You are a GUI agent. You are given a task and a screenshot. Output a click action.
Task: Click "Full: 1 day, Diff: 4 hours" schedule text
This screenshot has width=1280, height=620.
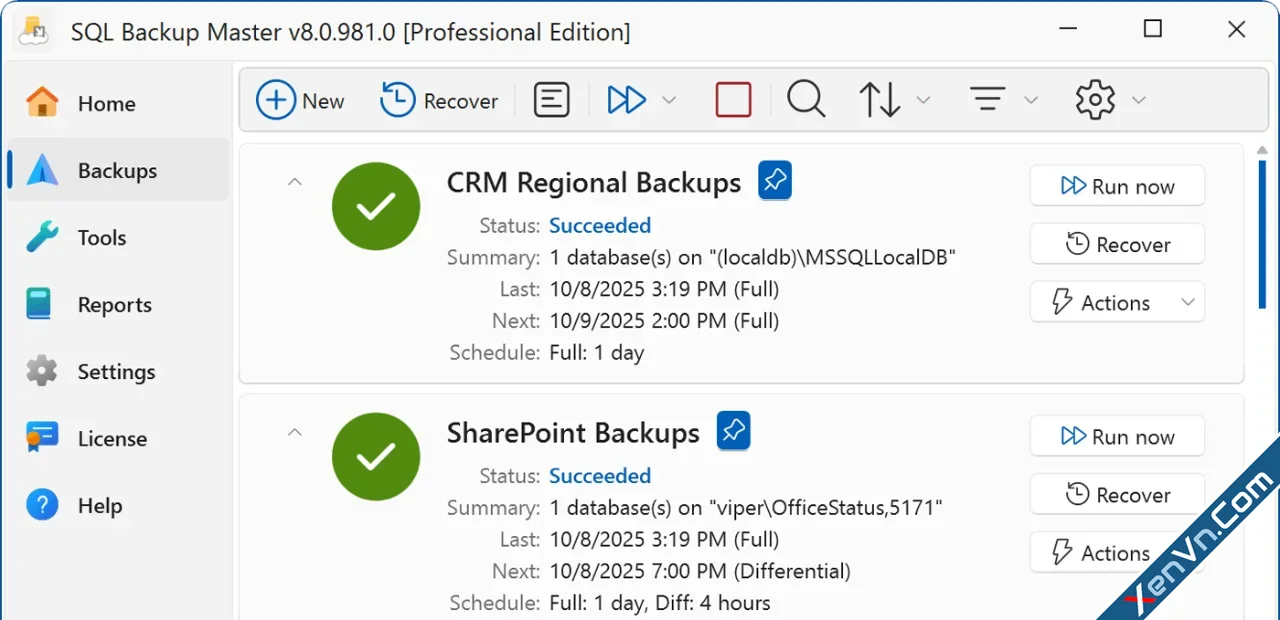pyautogui.click(x=660, y=603)
